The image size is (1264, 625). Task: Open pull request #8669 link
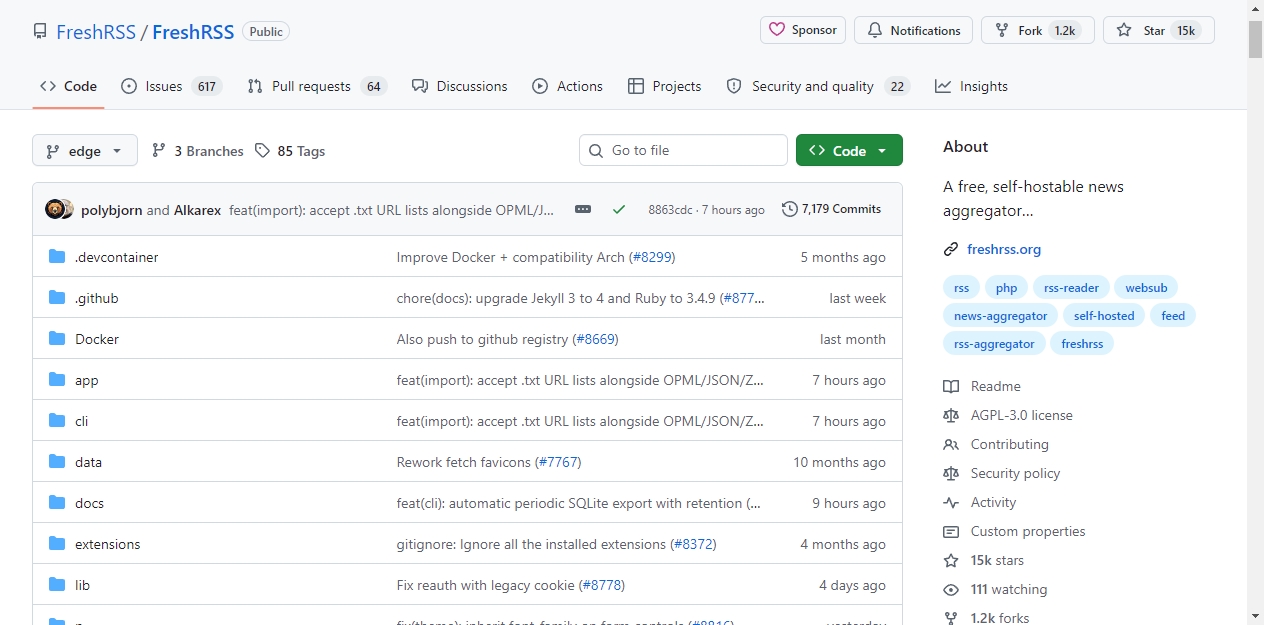(596, 339)
